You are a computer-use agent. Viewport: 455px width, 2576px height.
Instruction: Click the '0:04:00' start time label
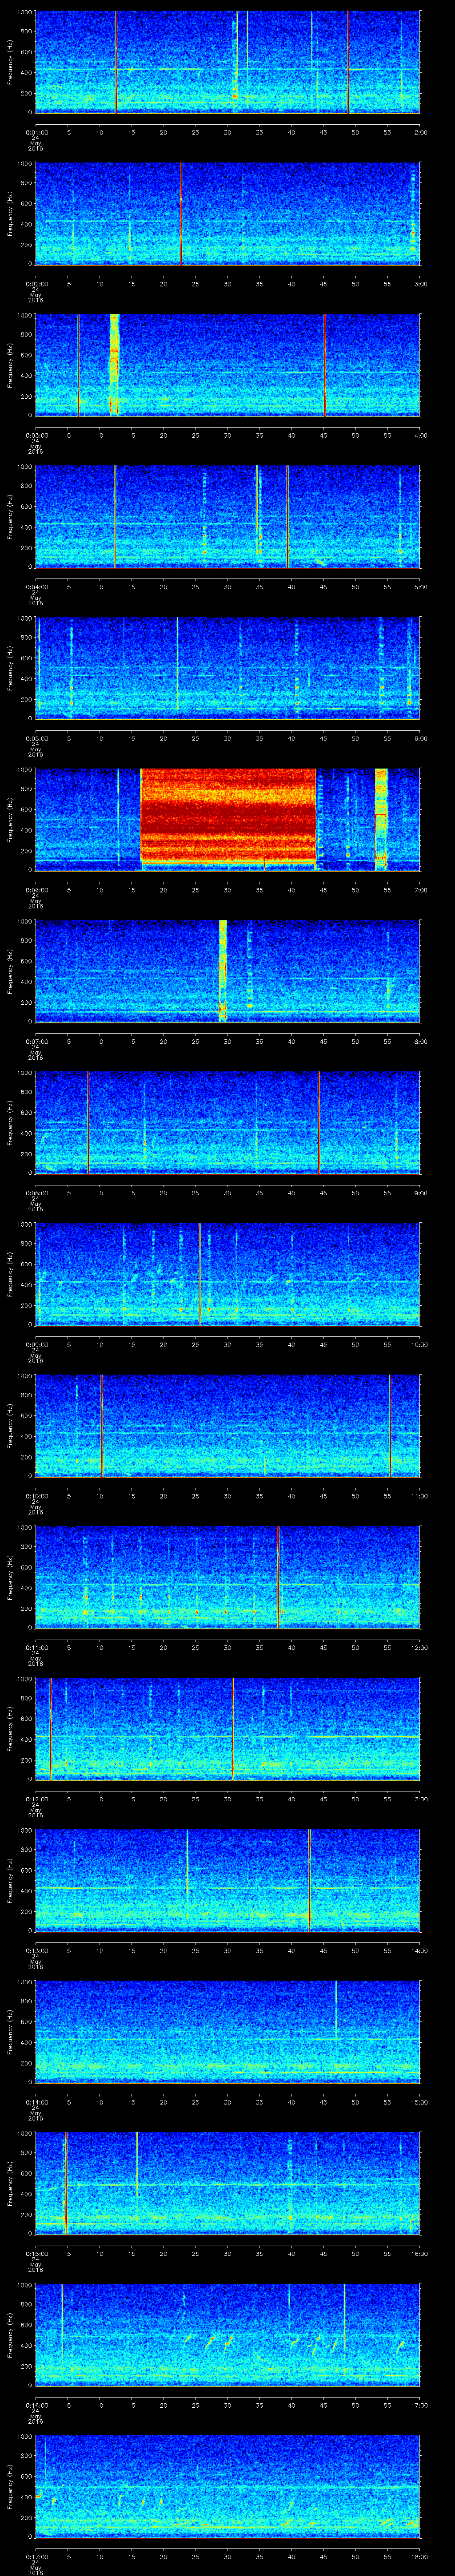click(36, 587)
